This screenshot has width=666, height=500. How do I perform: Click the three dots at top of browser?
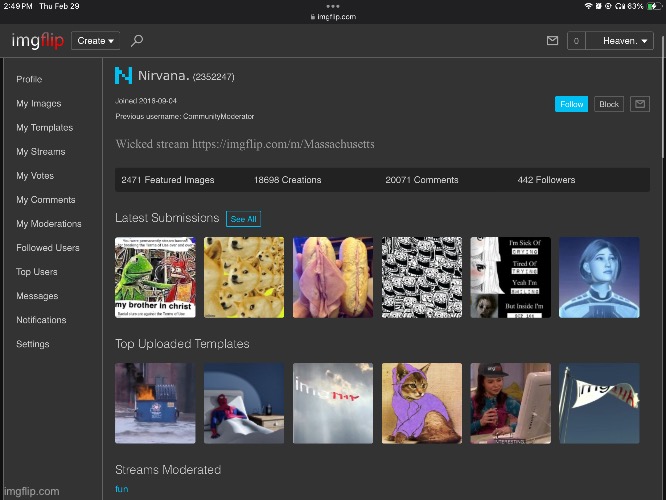pyautogui.click(x=332, y=6)
